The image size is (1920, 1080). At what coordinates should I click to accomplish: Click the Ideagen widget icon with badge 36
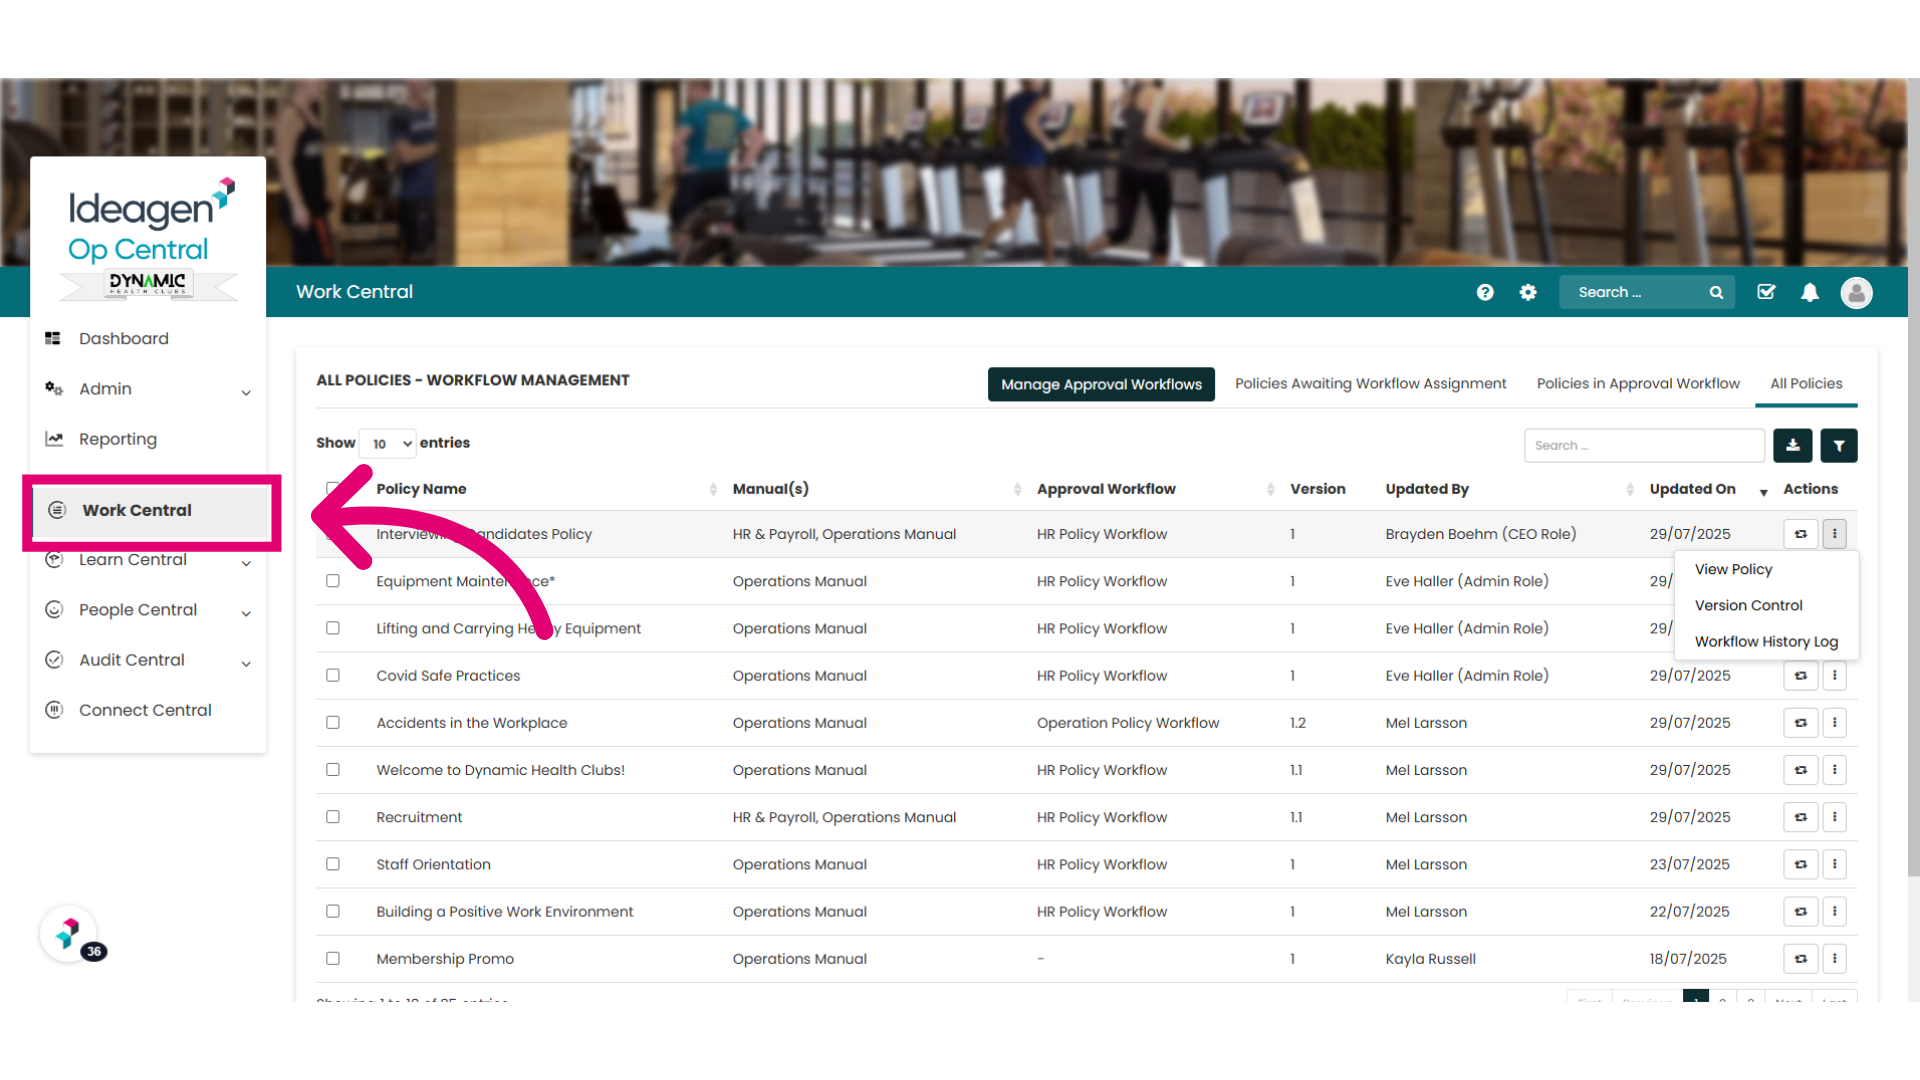[69, 933]
